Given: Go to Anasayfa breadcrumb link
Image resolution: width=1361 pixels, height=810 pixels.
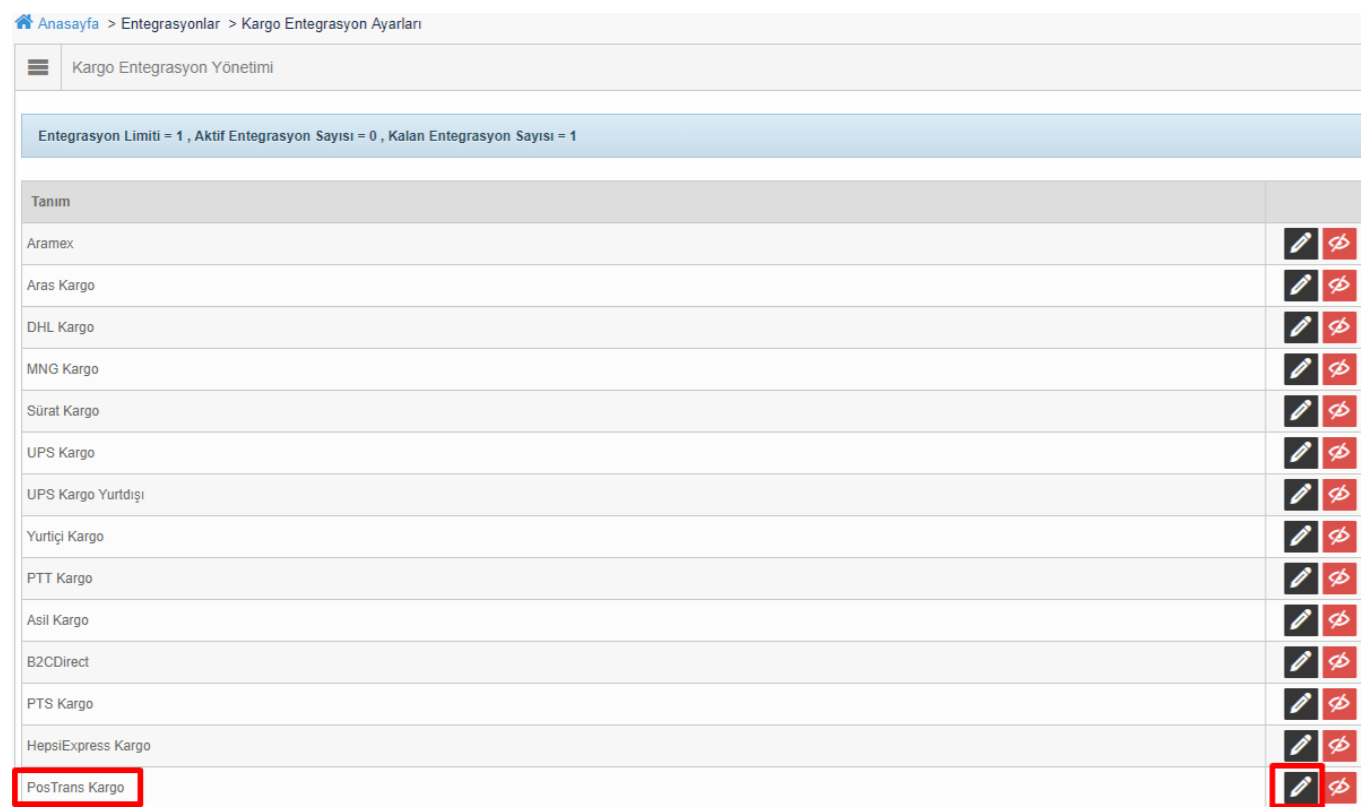Looking at the screenshot, I should tap(68, 24).
